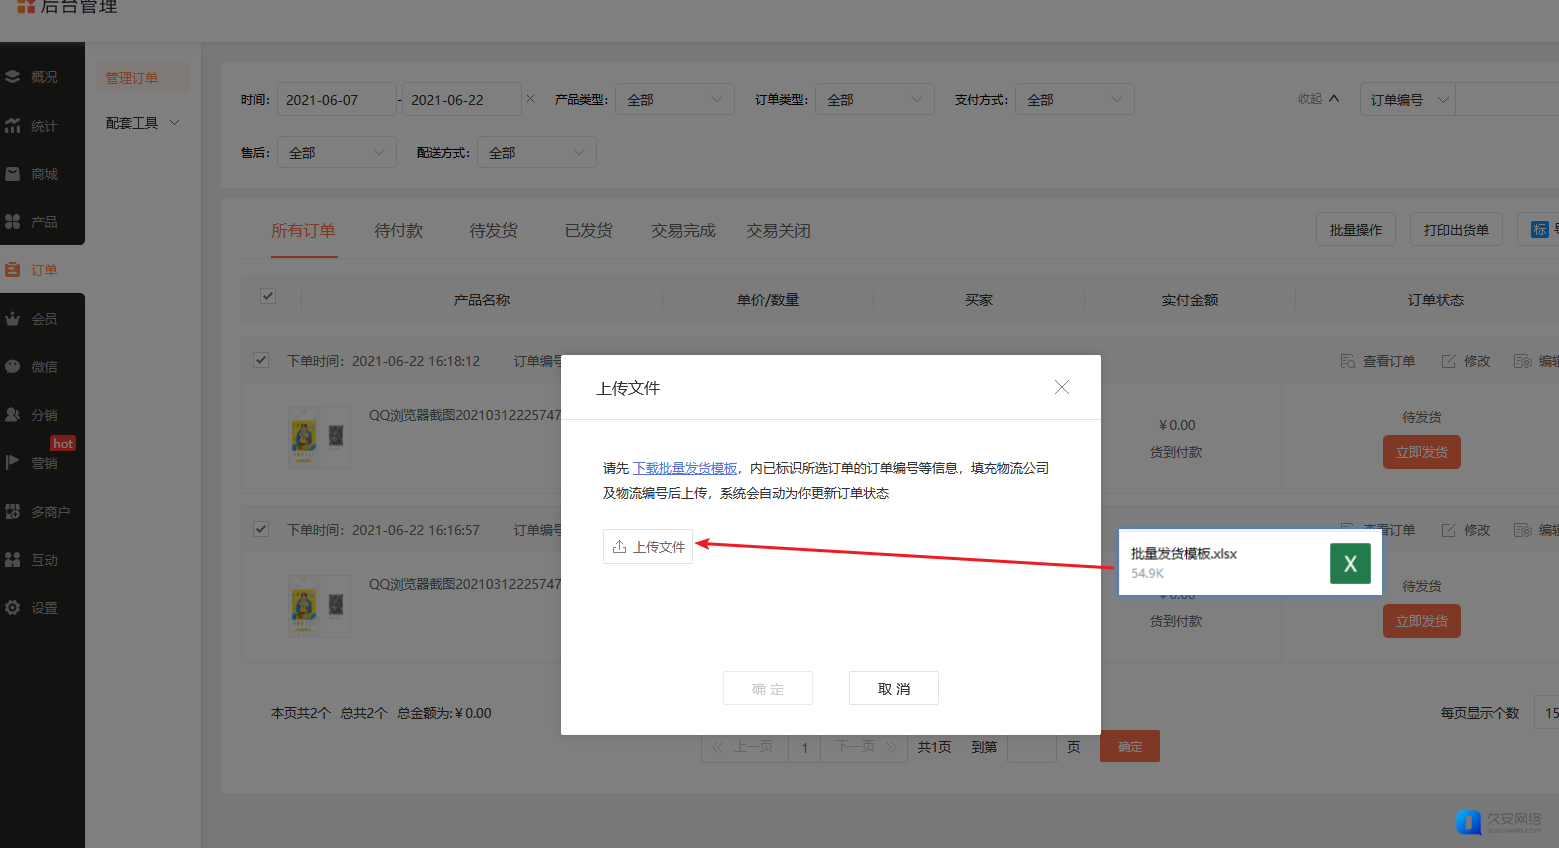Switch to the 待付款 tab
This screenshot has width=1559, height=848.
coord(398,231)
